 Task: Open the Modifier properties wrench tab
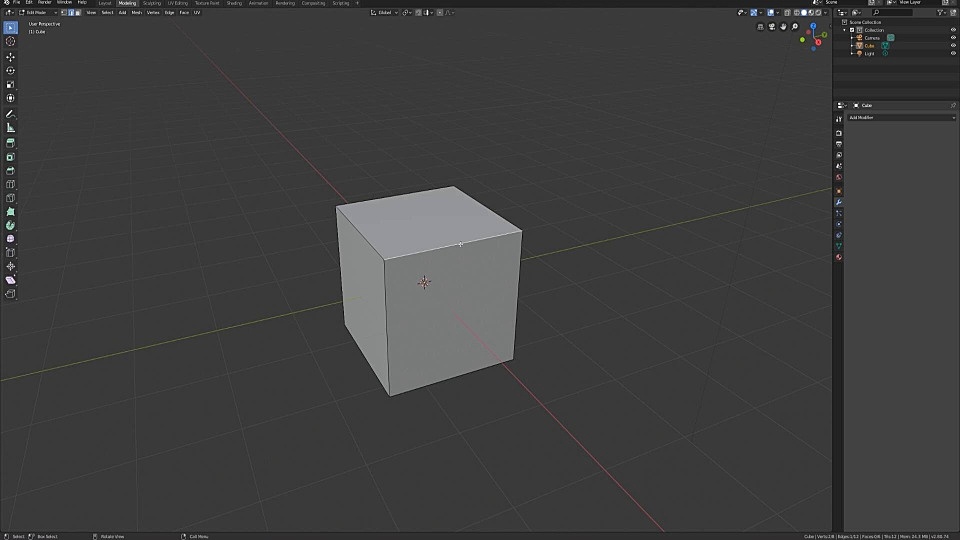point(839,202)
